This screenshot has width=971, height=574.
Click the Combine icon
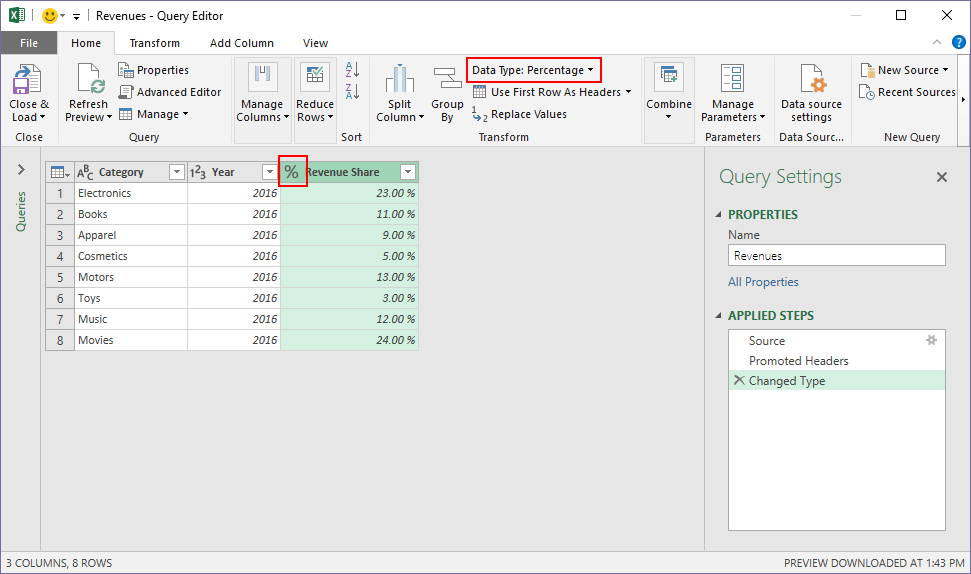click(x=669, y=77)
